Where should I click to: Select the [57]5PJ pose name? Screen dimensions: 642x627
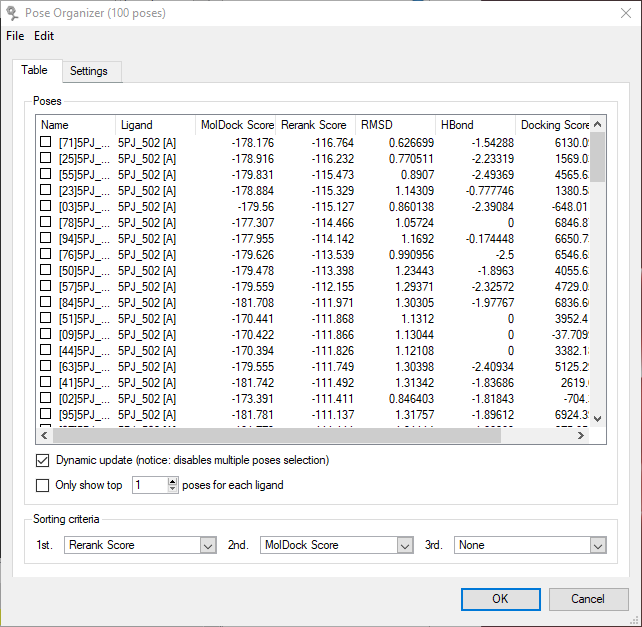click(x=84, y=287)
